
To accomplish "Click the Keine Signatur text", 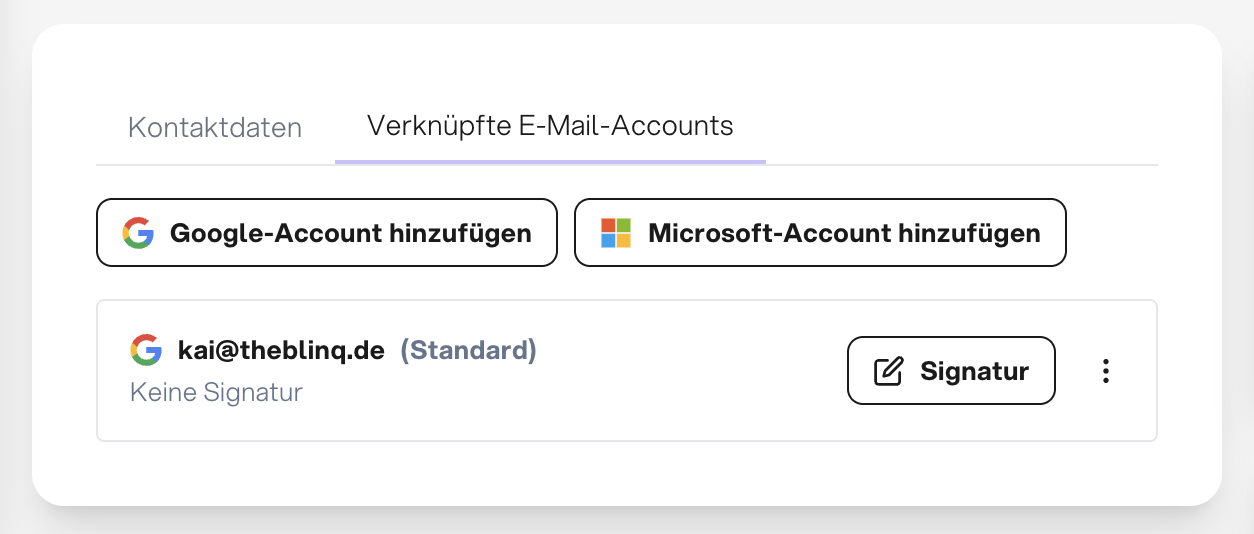I will click(x=216, y=392).
